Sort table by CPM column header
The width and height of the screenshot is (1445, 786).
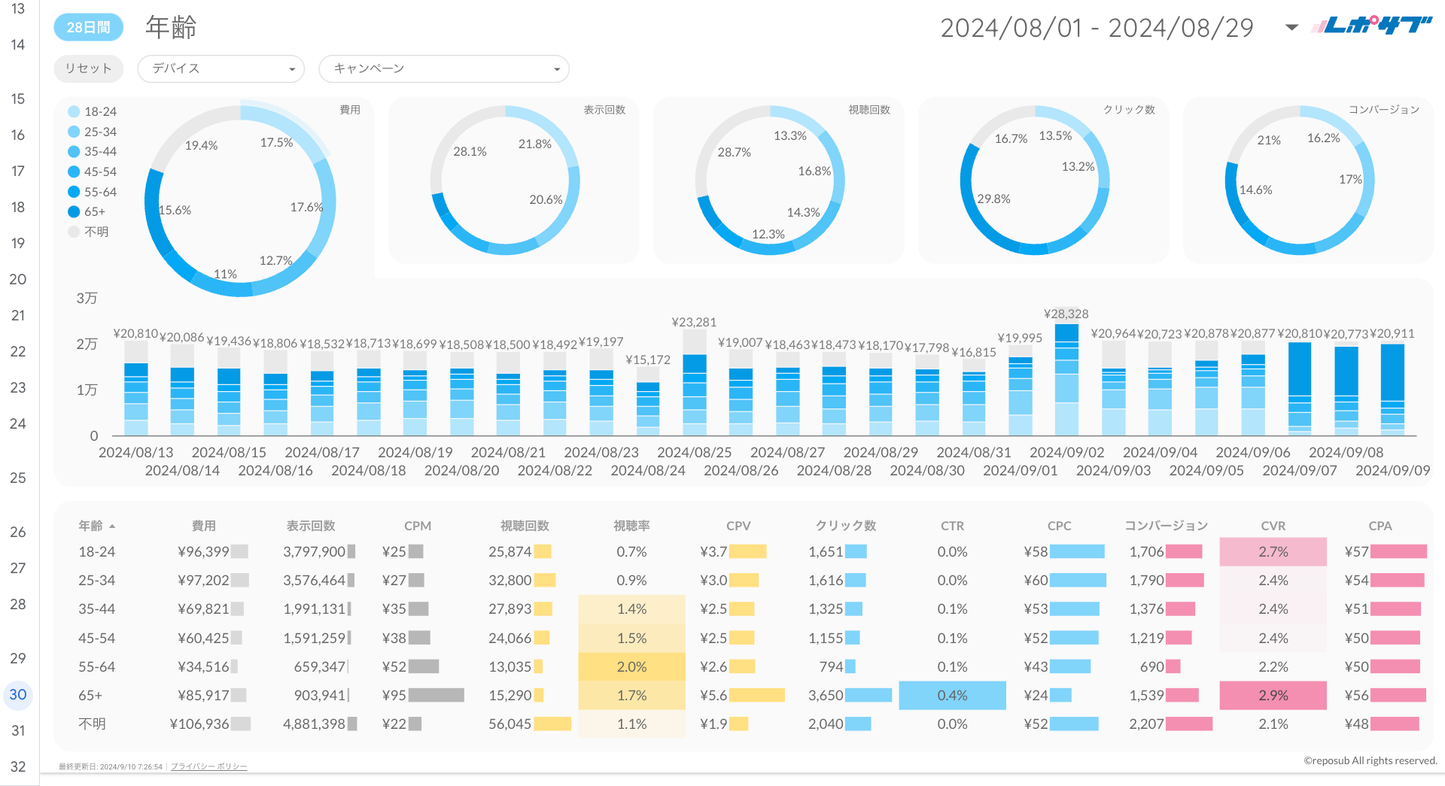click(417, 525)
